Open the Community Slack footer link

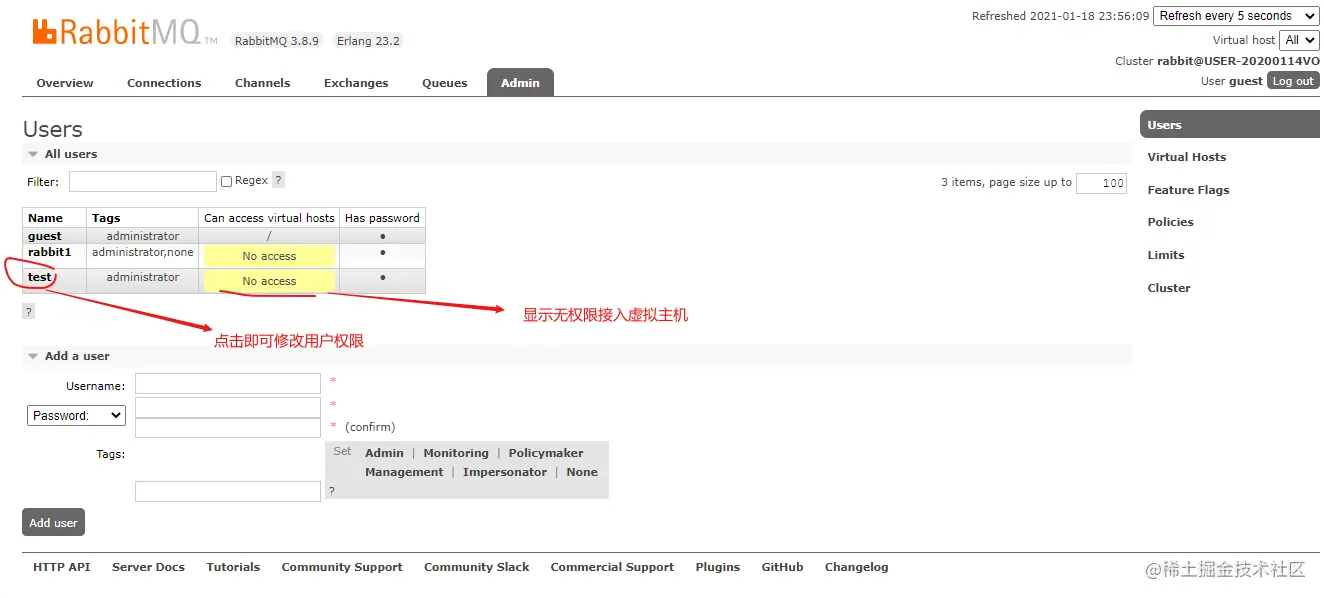click(477, 567)
